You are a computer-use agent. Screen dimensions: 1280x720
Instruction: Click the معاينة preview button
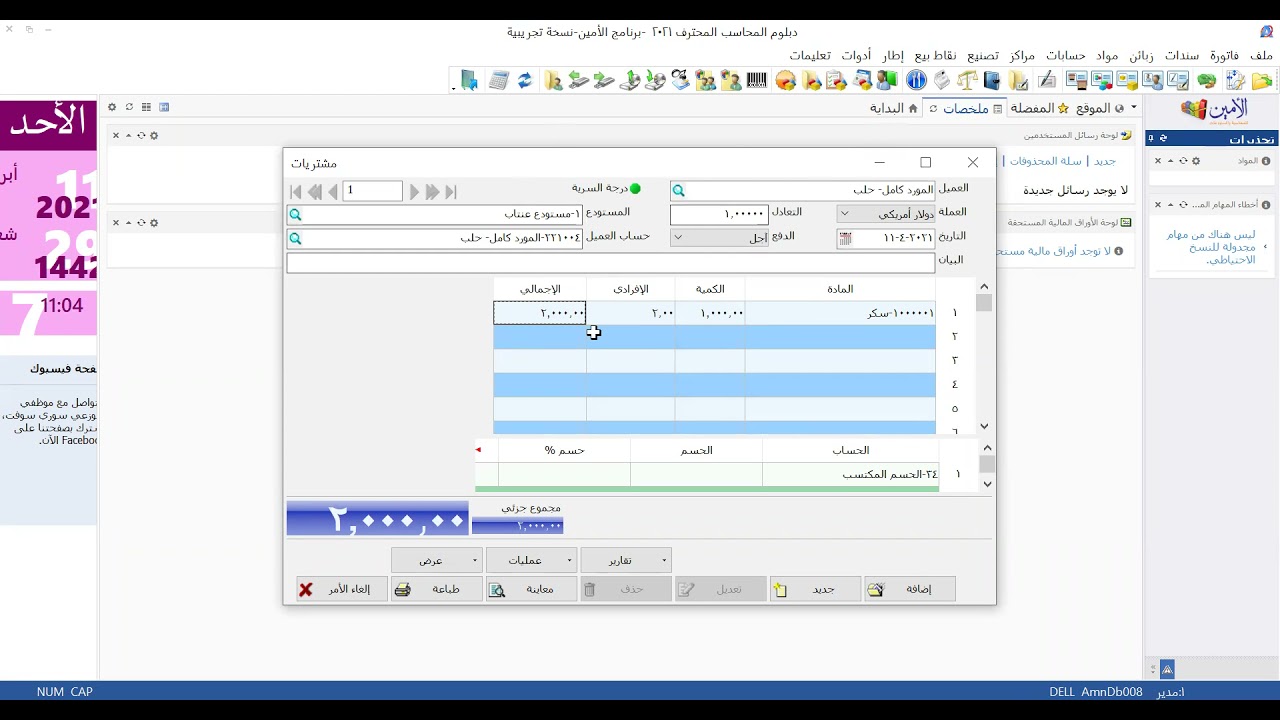[x=532, y=589]
